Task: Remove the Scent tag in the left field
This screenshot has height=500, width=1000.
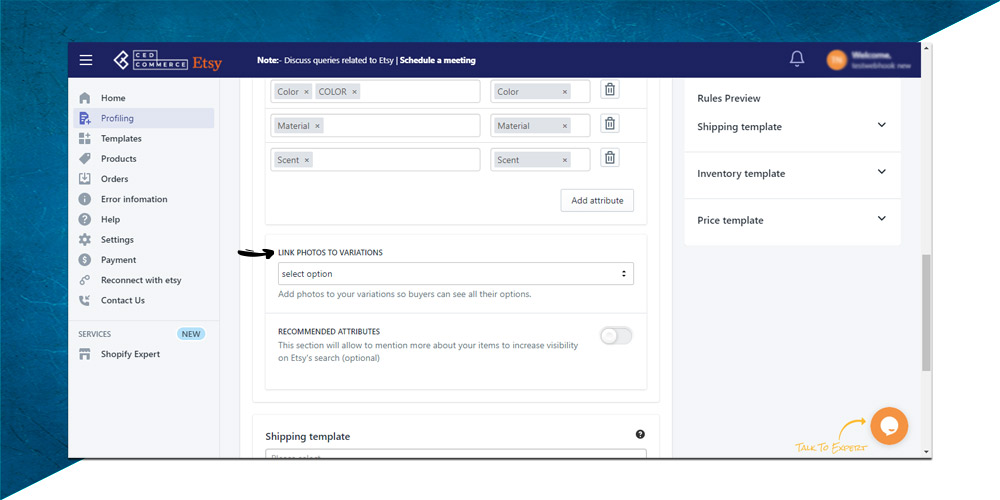Action: click(307, 160)
